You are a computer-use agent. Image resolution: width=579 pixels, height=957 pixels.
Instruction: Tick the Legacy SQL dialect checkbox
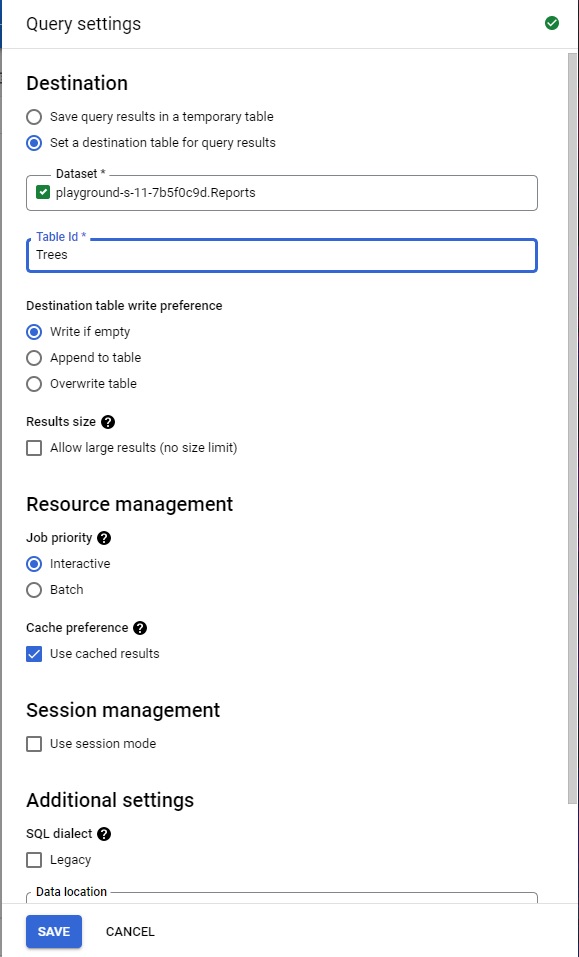point(34,860)
